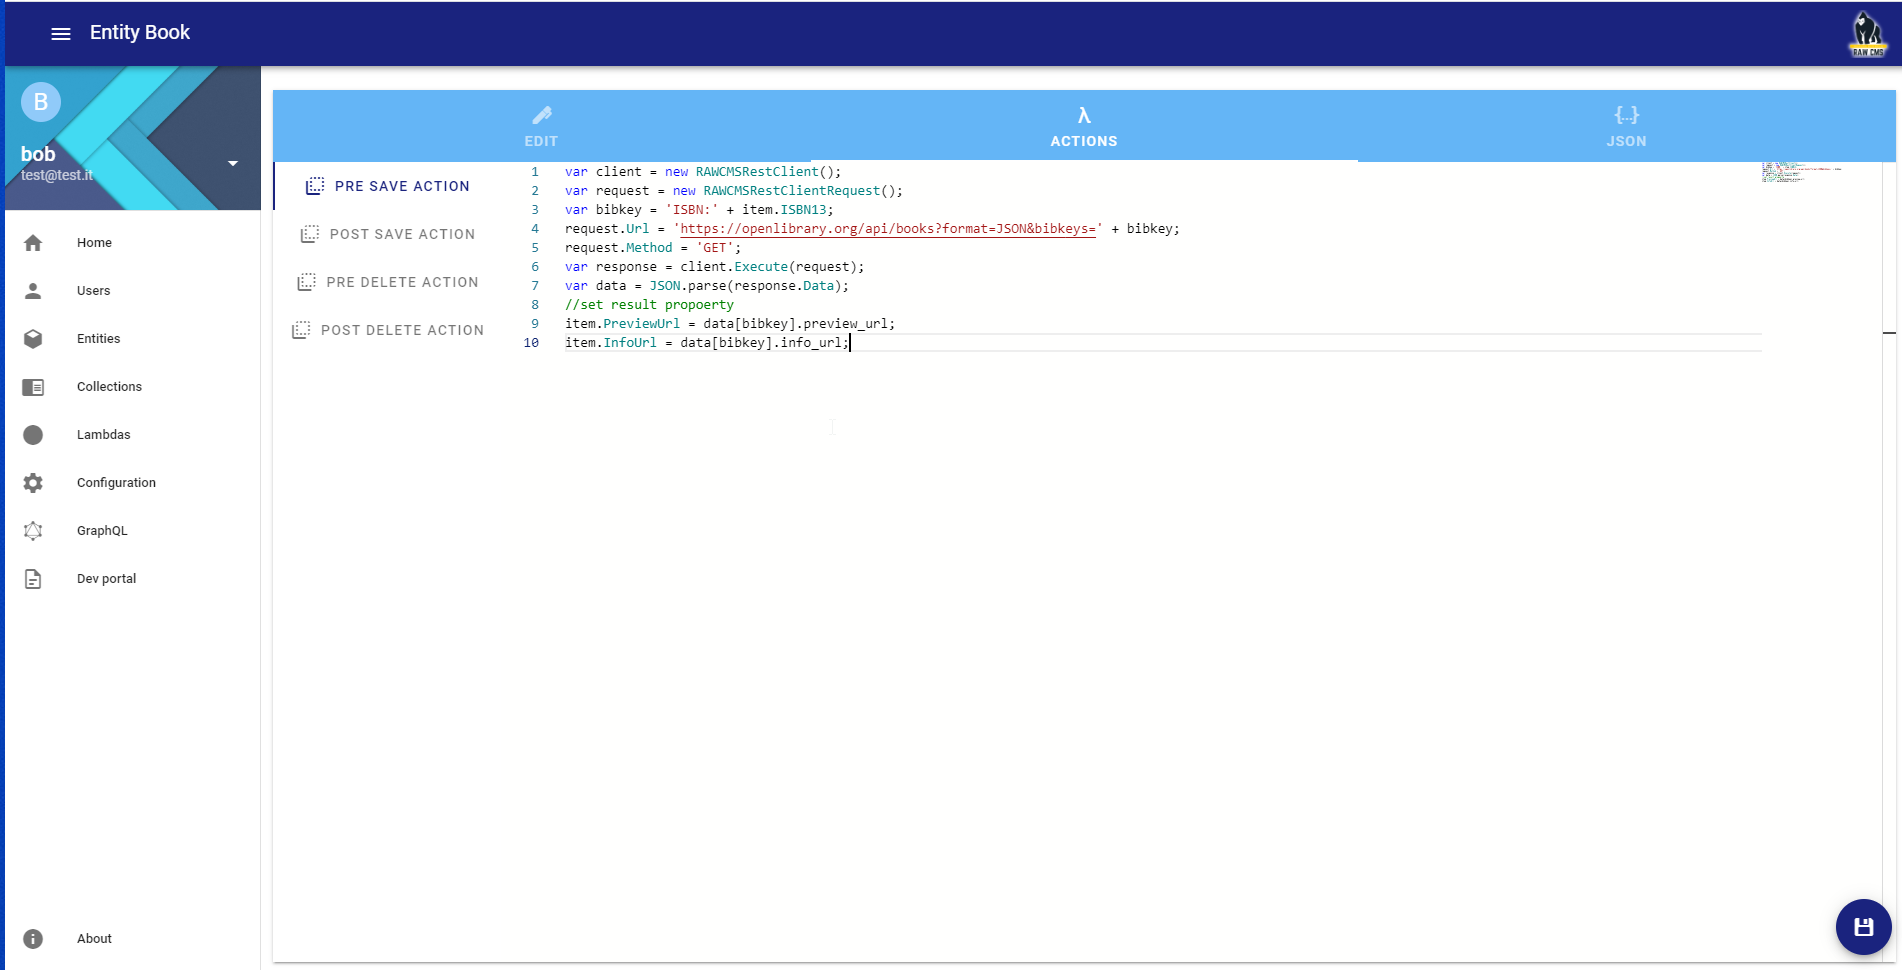1902x970 pixels.
Task: Click 'JSON.parse(response.Data)' in line 7
Action: click(x=745, y=286)
